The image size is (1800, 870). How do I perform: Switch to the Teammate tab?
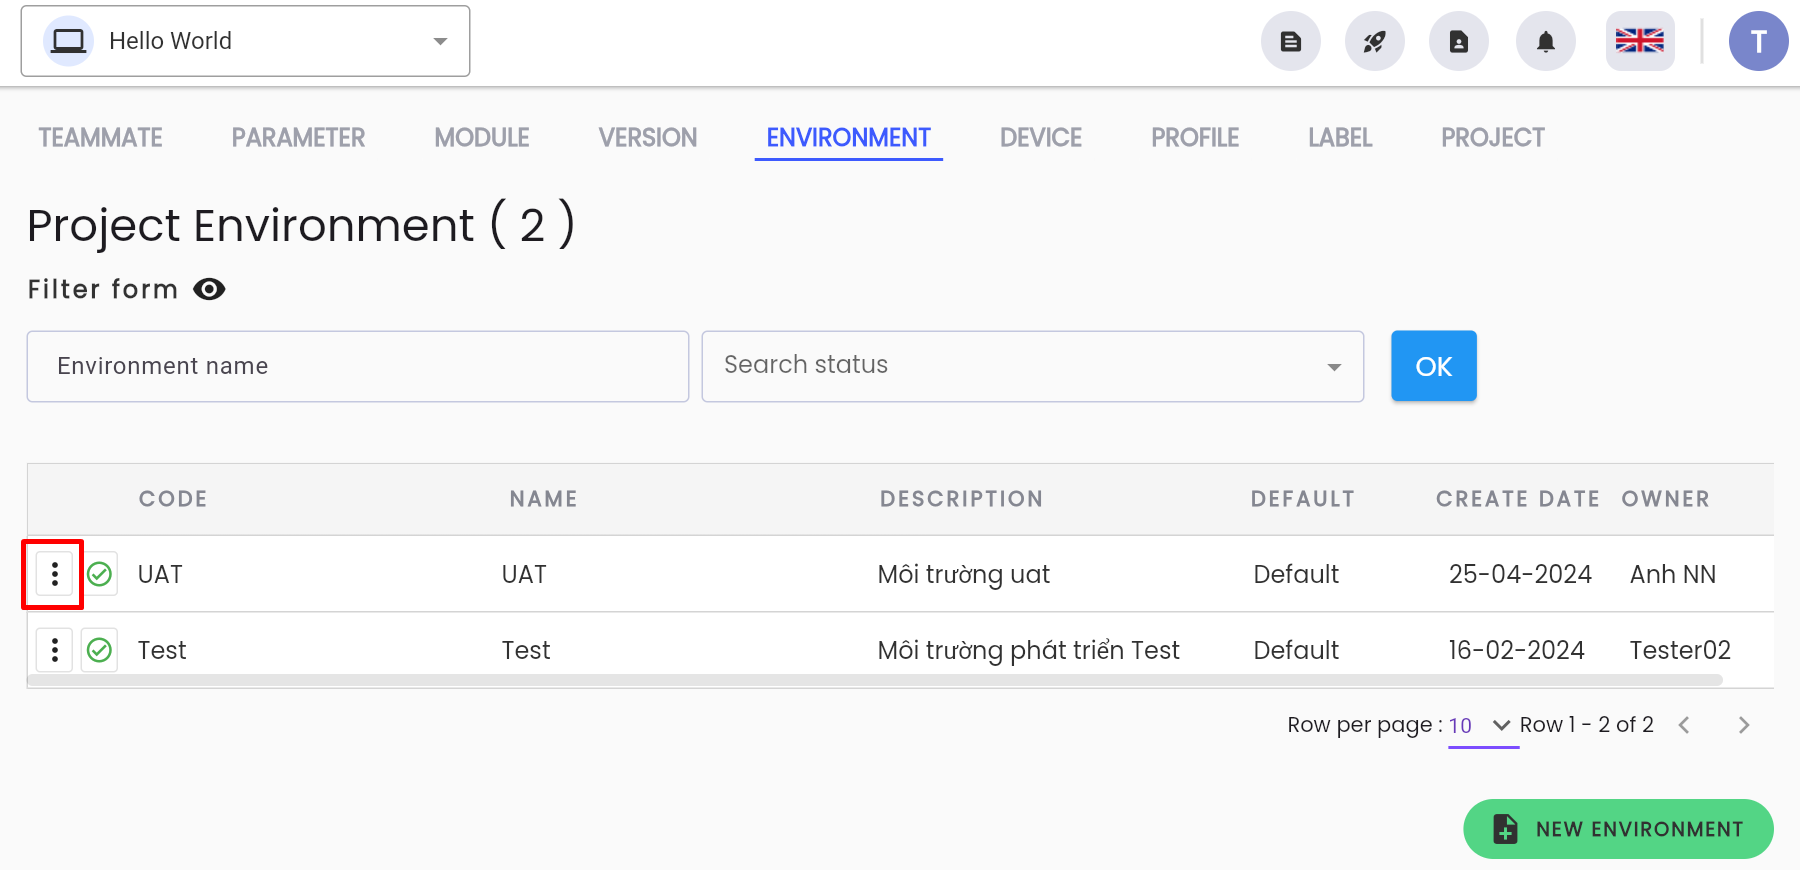tap(100, 138)
